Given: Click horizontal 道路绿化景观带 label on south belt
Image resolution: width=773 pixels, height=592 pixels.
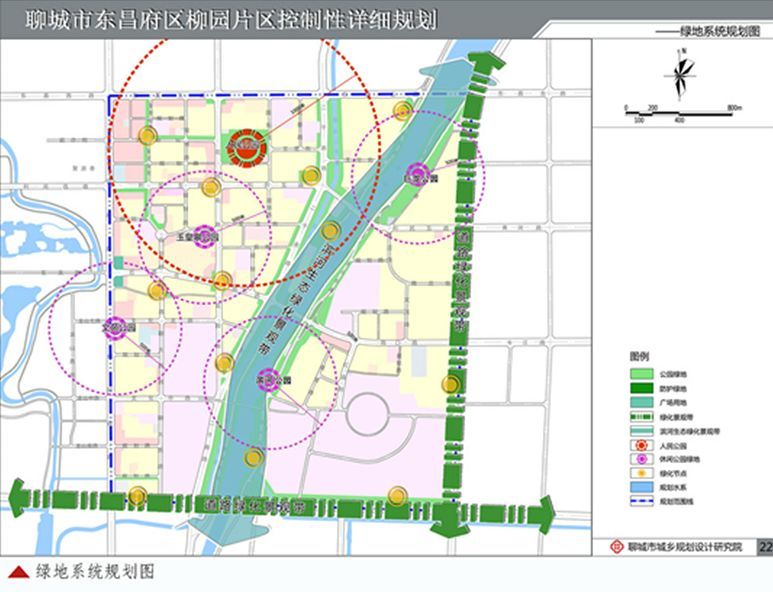Looking at the screenshot, I should [x=255, y=506].
